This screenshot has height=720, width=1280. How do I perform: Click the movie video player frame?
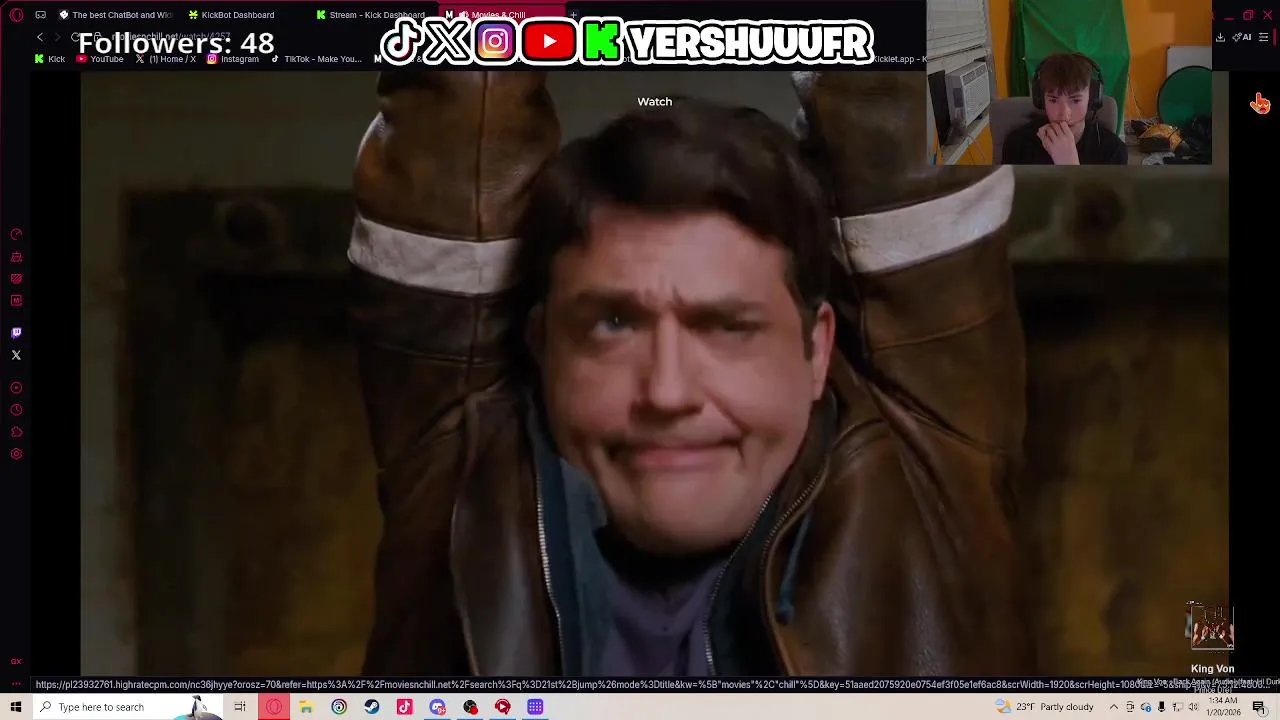pyautogui.click(x=654, y=374)
